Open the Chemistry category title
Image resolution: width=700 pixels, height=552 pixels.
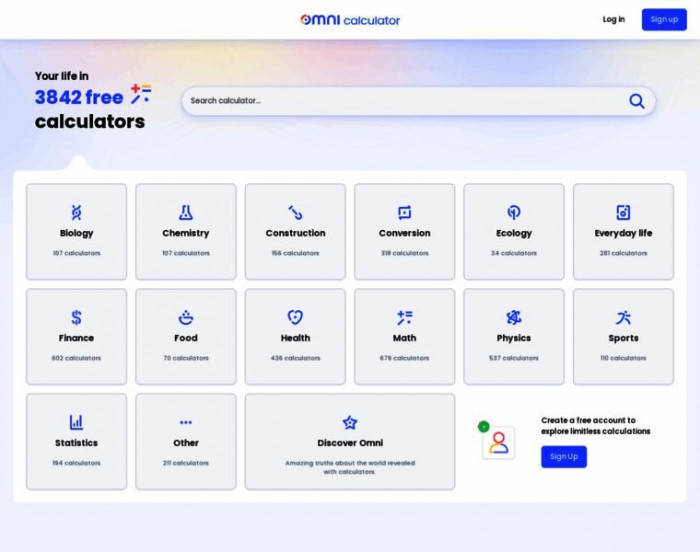pyautogui.click(x=186, y=233)
